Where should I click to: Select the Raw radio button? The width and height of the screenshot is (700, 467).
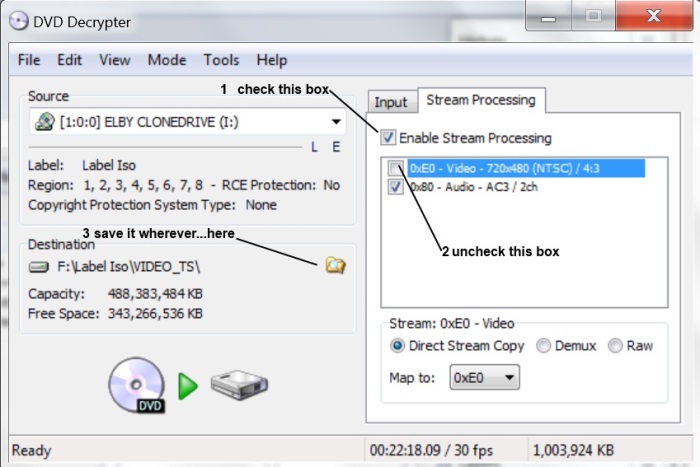[615, 346]
